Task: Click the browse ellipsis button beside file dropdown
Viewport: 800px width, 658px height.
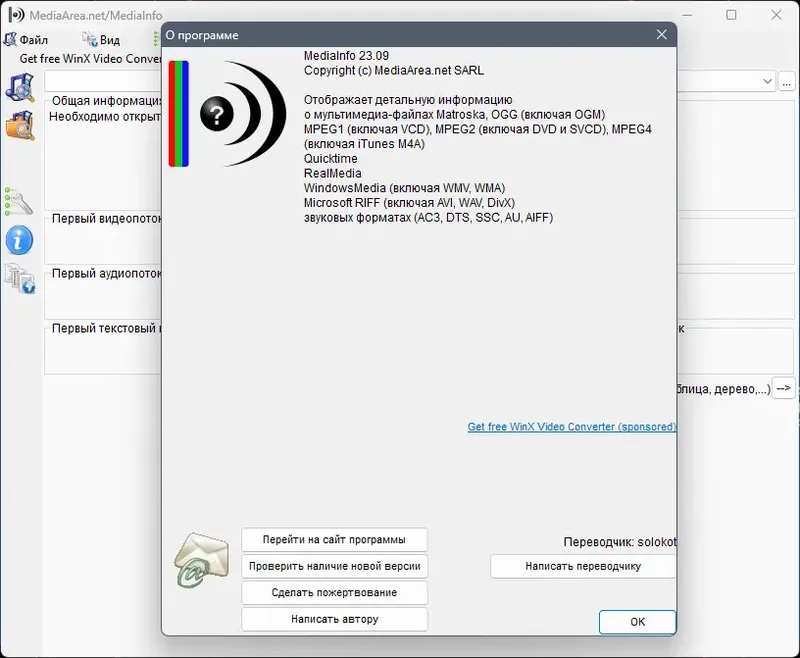Action: pyautogui.click(x=787, y=82)
